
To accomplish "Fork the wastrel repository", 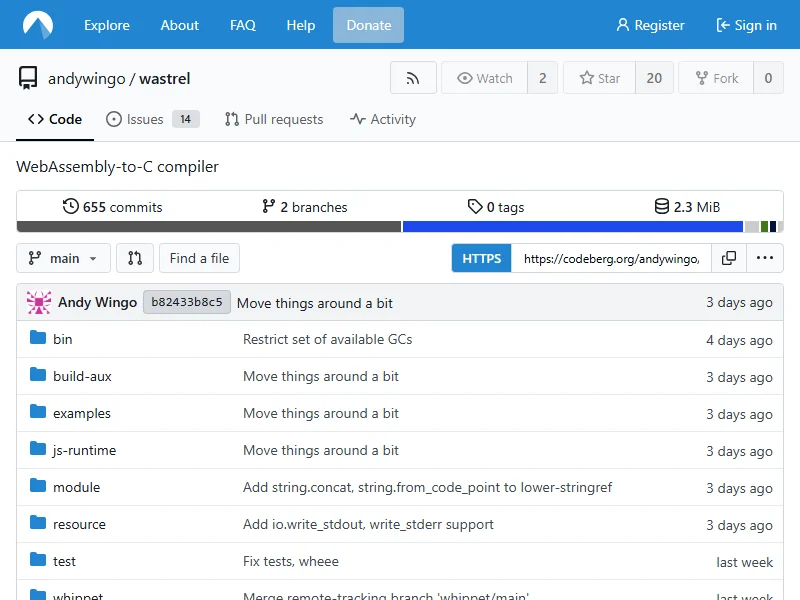I will coord(714,78).
